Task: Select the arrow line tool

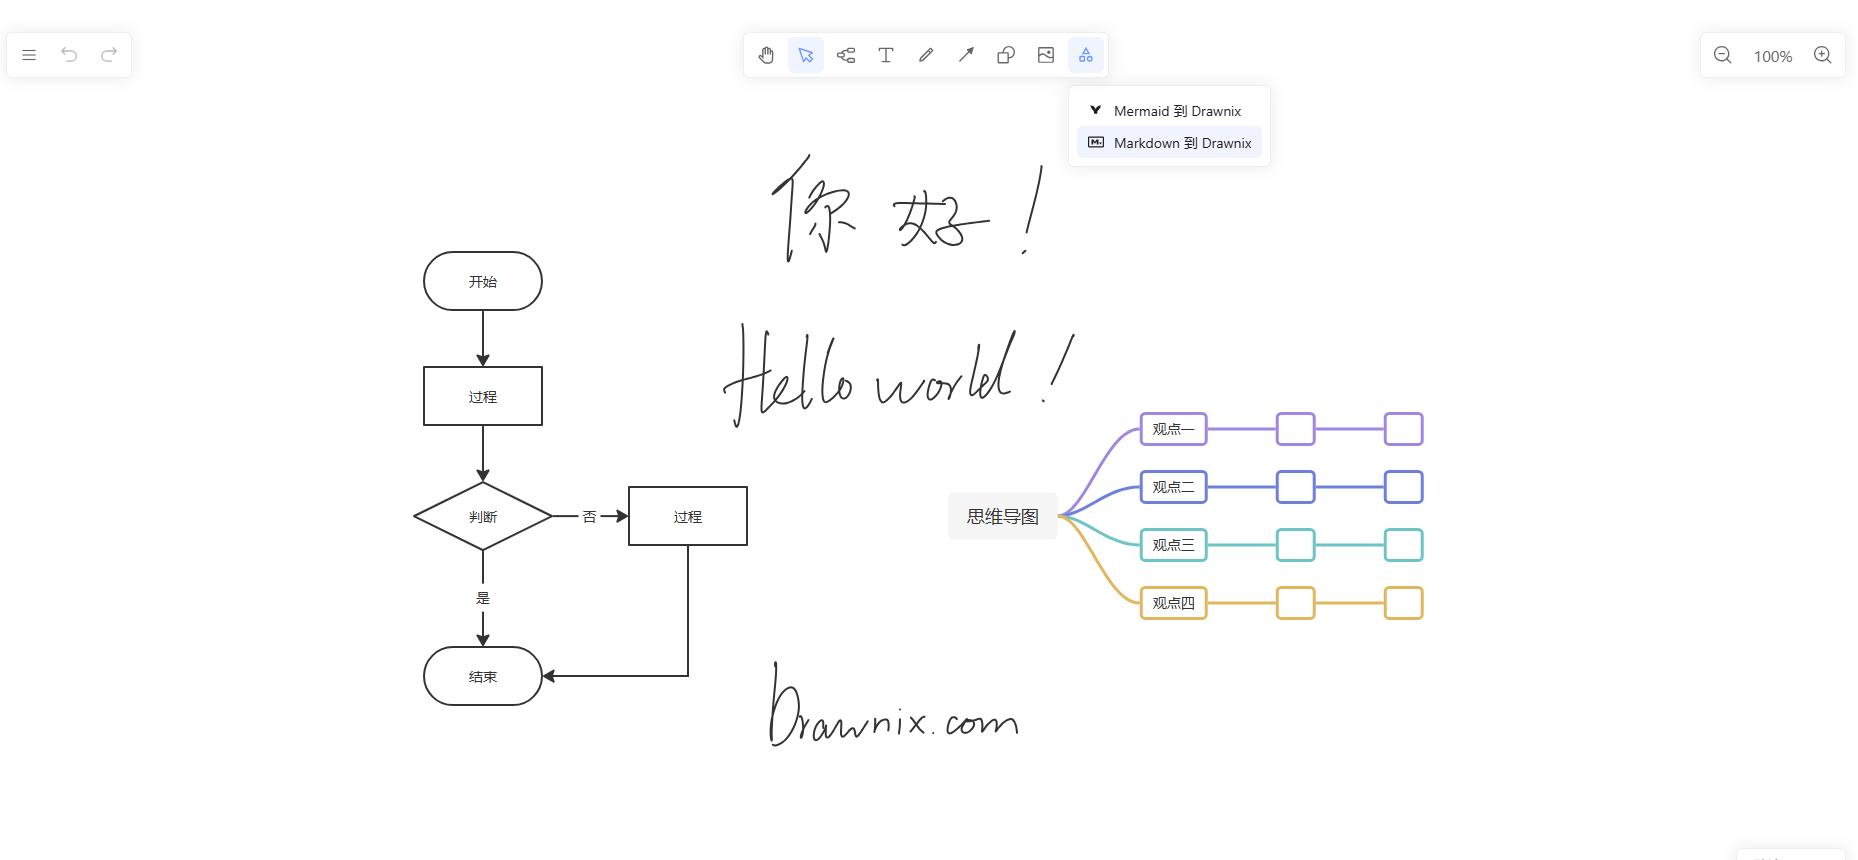Action: click(x=966, y=55)
